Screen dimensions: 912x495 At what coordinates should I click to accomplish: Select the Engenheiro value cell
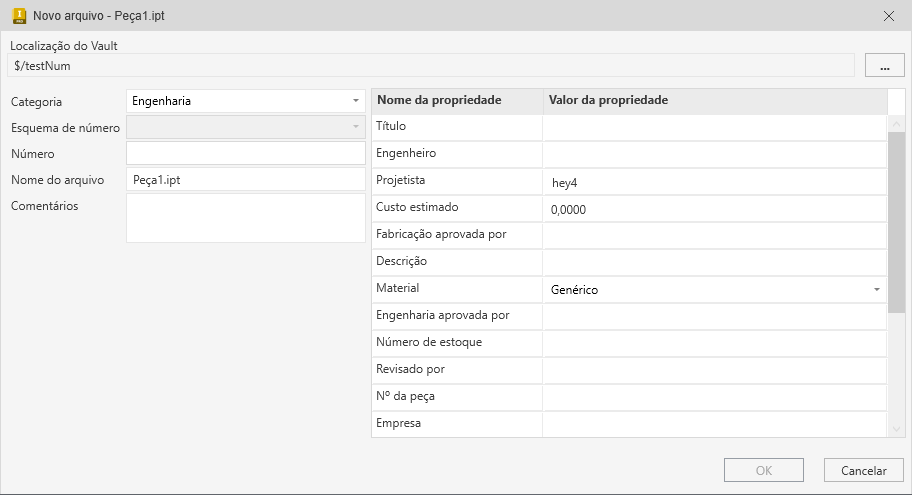714,154
